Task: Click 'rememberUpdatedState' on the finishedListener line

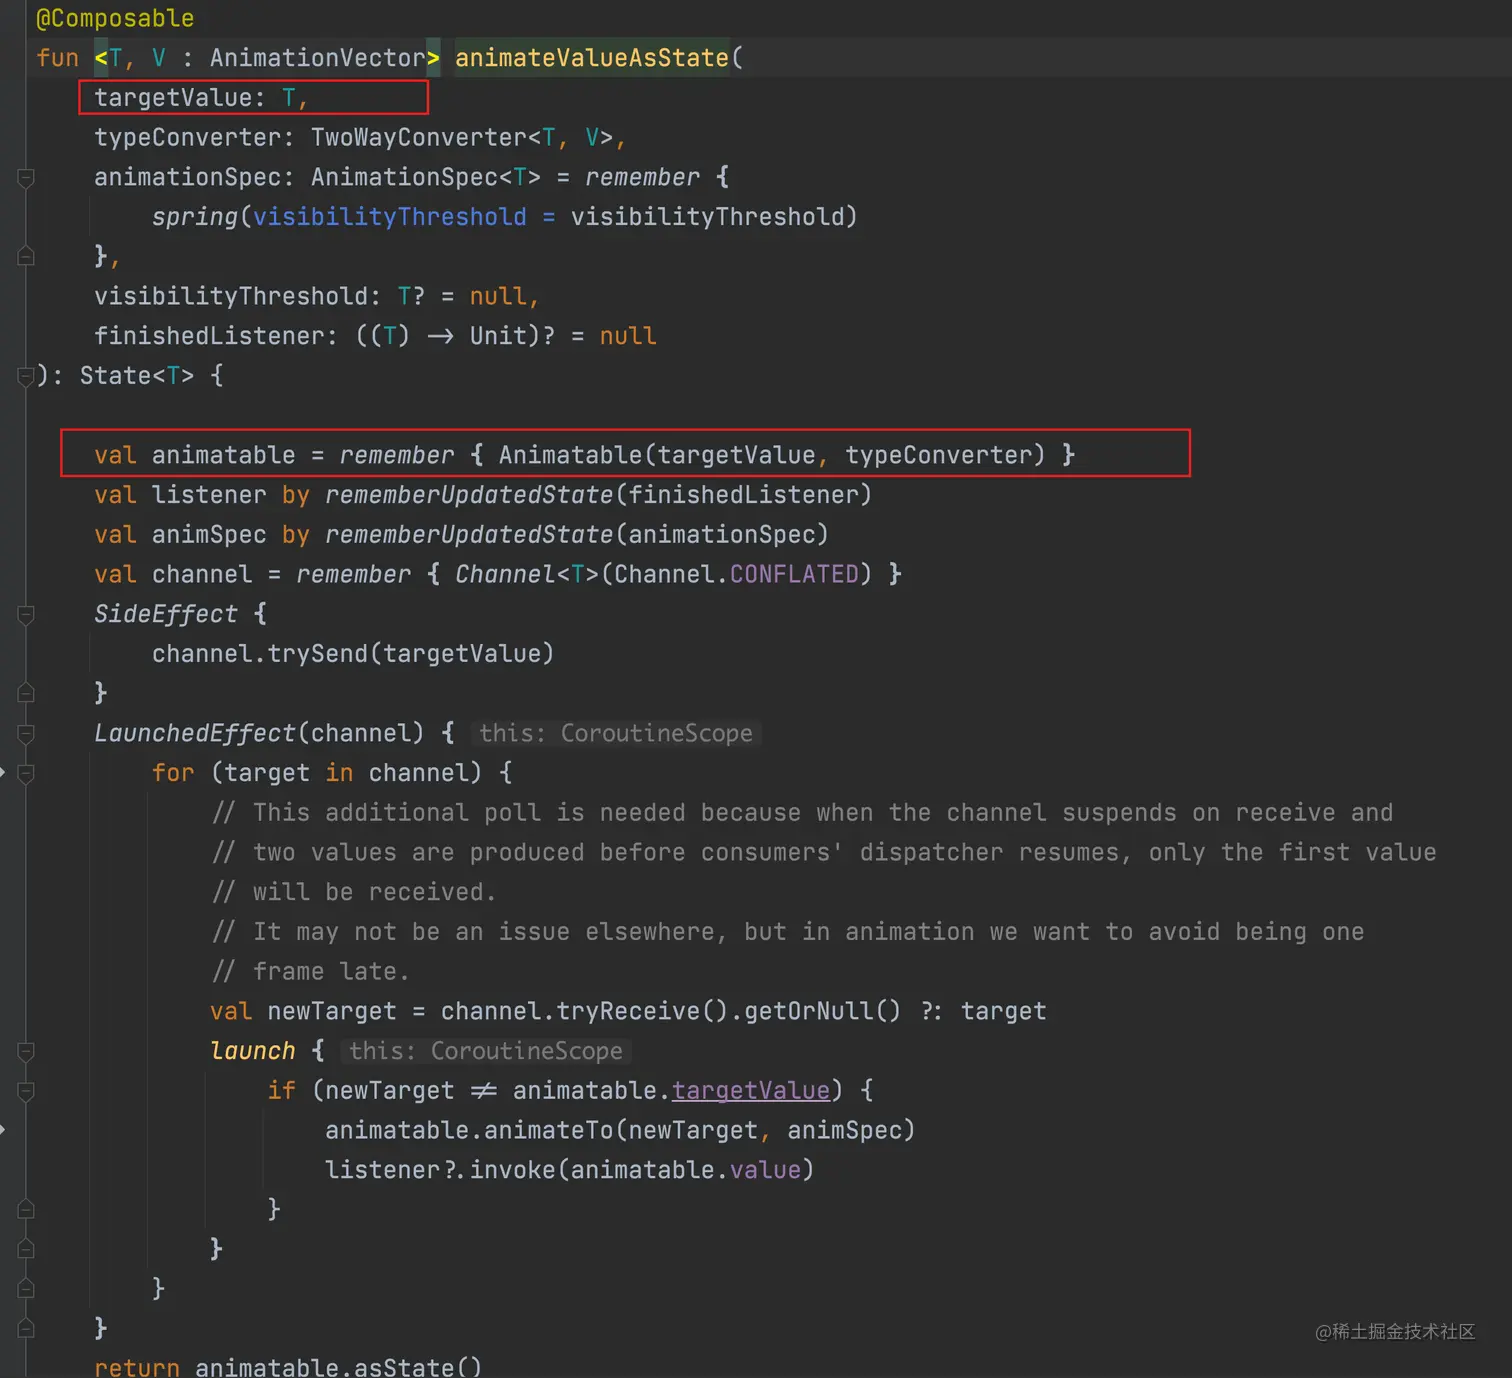Action: (469, 494)
